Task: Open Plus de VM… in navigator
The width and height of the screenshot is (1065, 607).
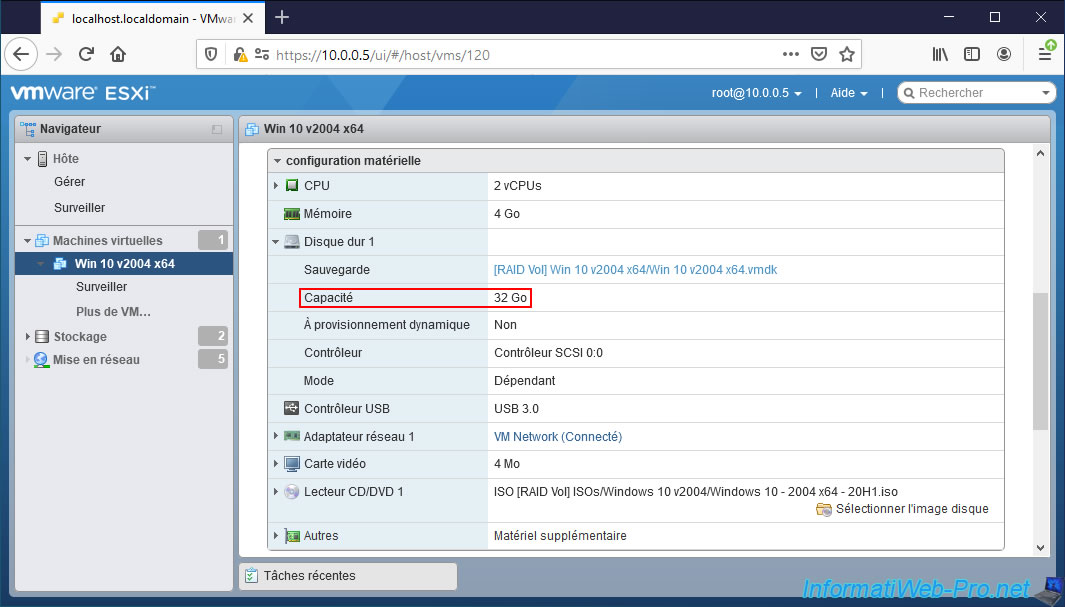Action: (x=113, y=312)
